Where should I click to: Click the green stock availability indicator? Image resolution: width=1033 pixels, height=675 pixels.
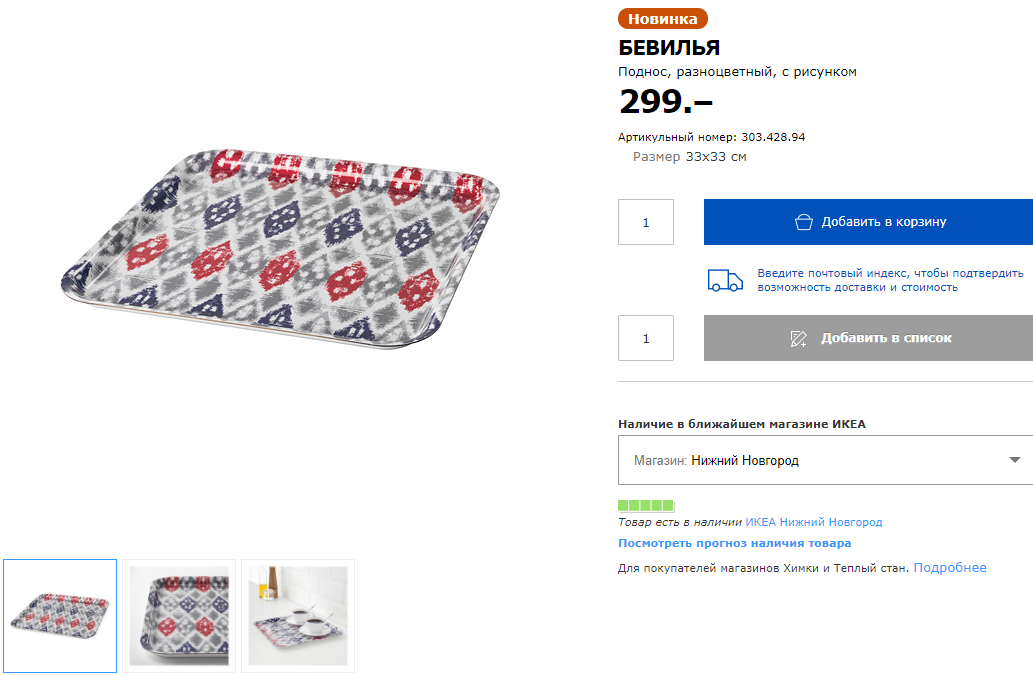(x=646, y=505)
